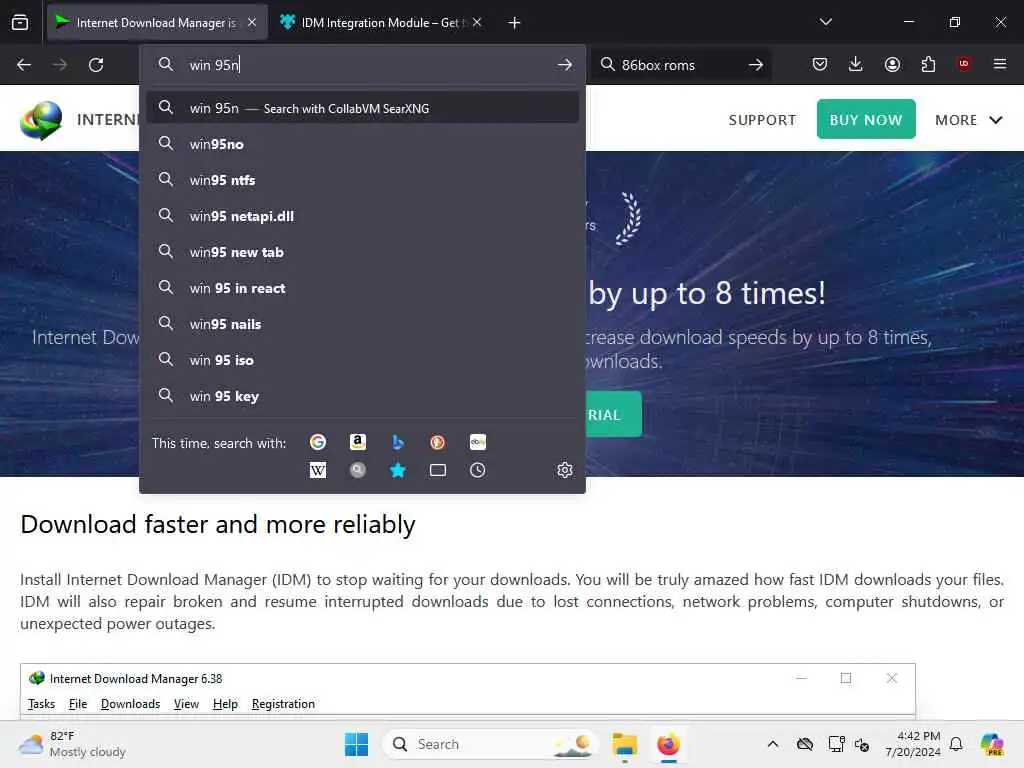Select the win95 netapi.dll suggestion

(362, 216)
